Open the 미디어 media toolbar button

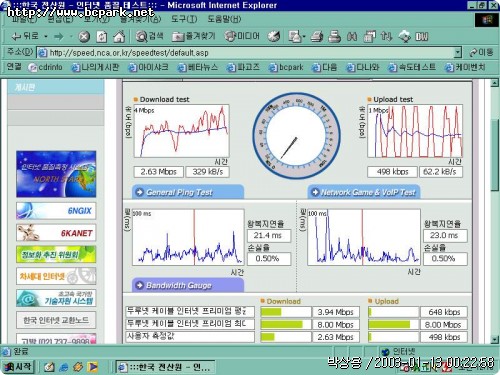(242, 36)
